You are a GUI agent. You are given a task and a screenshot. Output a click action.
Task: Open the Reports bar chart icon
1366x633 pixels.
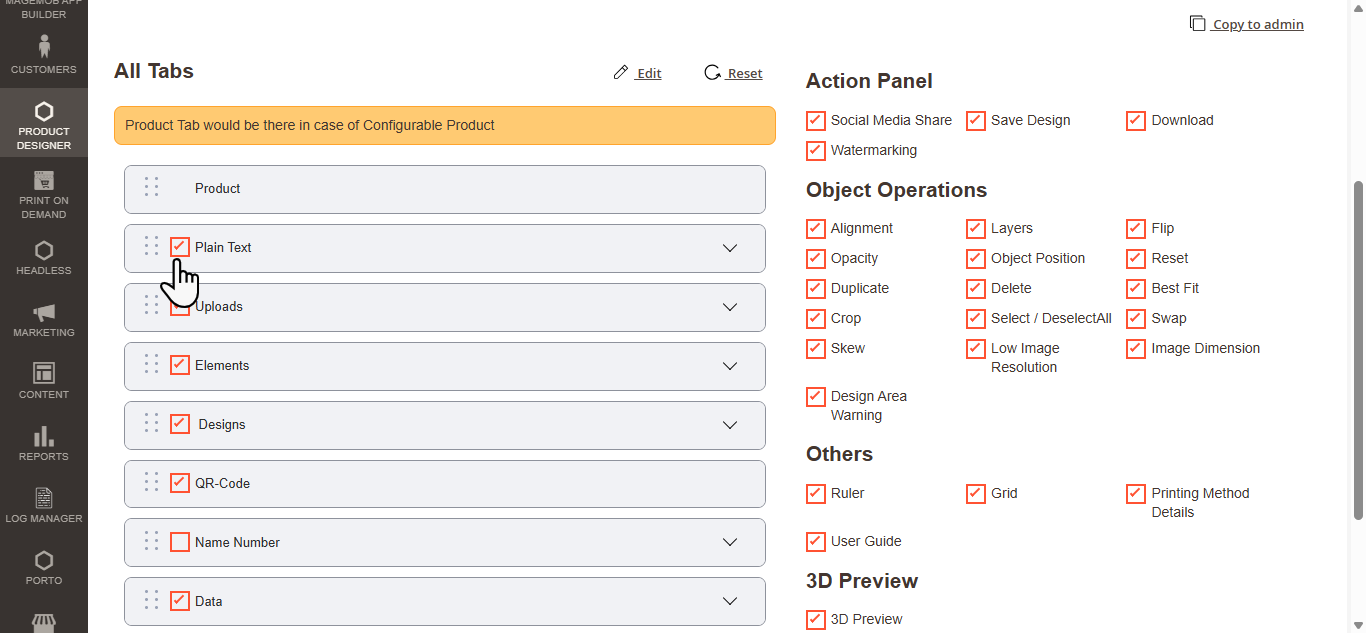[44, 436]
